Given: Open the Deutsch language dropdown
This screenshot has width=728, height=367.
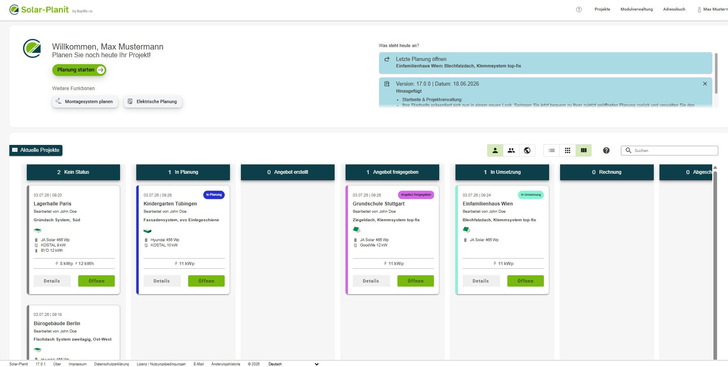Looking at the screenshot, I should coord(293,364).
